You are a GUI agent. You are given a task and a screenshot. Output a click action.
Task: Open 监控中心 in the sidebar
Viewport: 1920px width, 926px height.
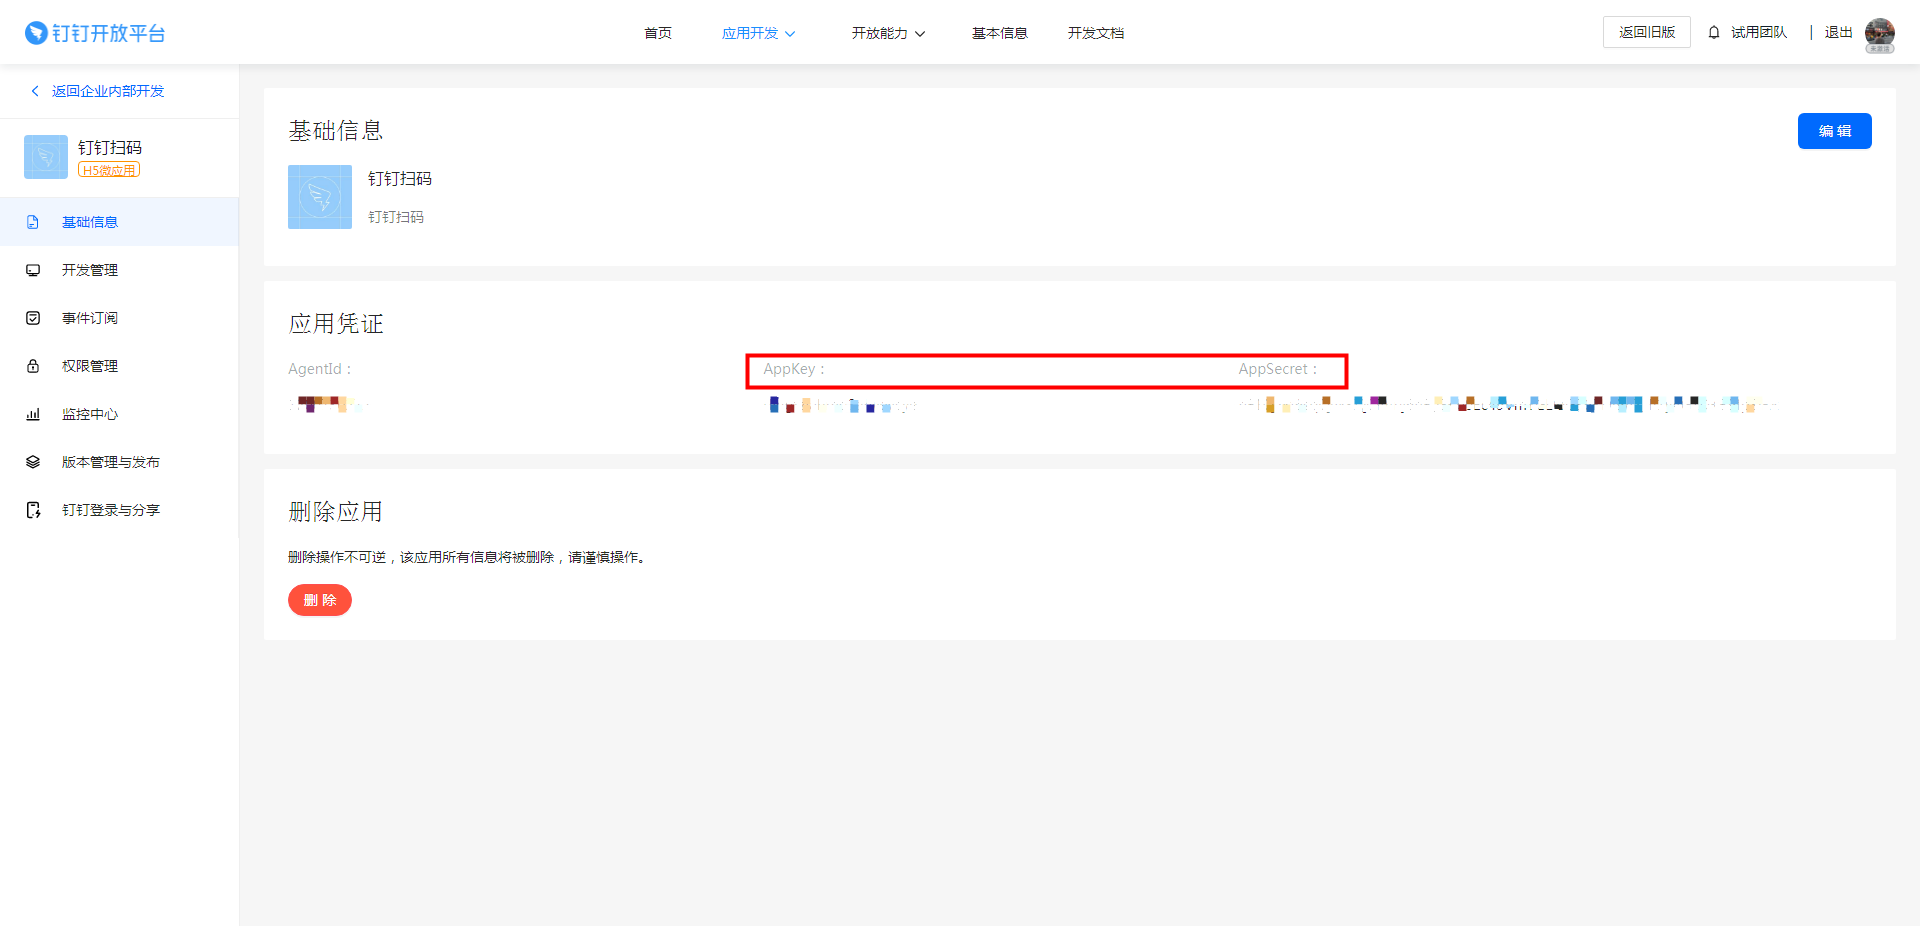(x=119, y=414)
